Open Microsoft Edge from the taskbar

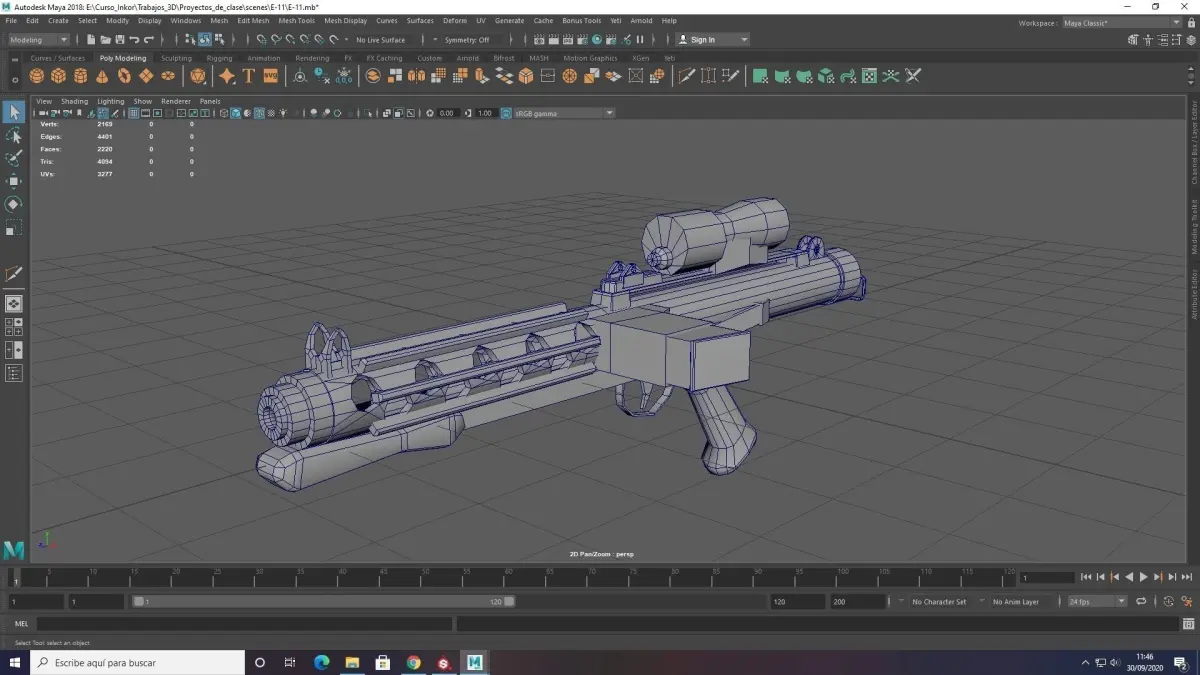click(321, 662)
